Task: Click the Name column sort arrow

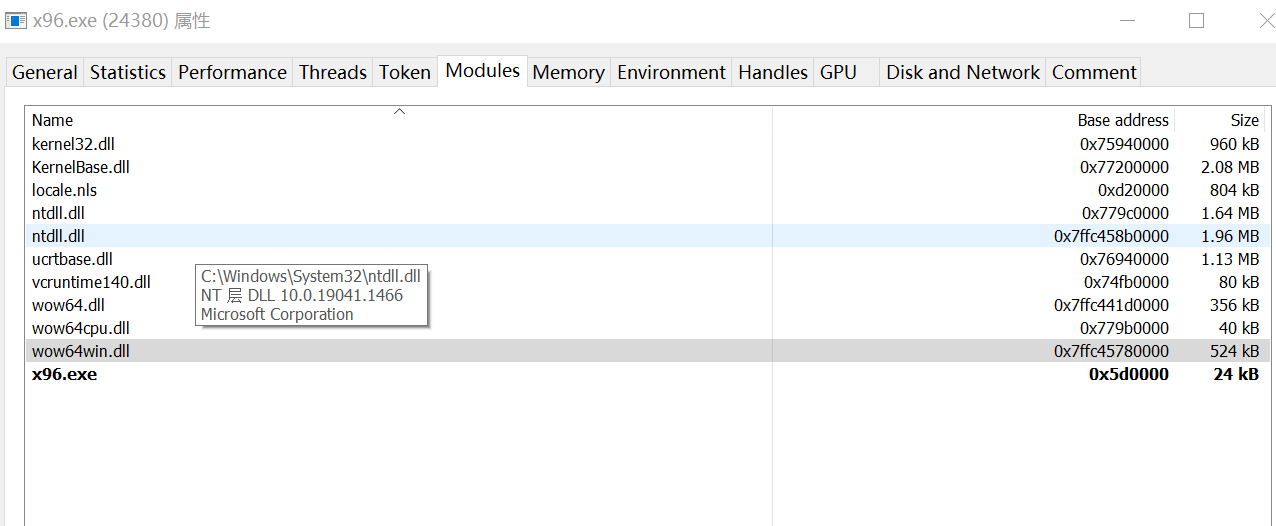Action: (399, 111)
